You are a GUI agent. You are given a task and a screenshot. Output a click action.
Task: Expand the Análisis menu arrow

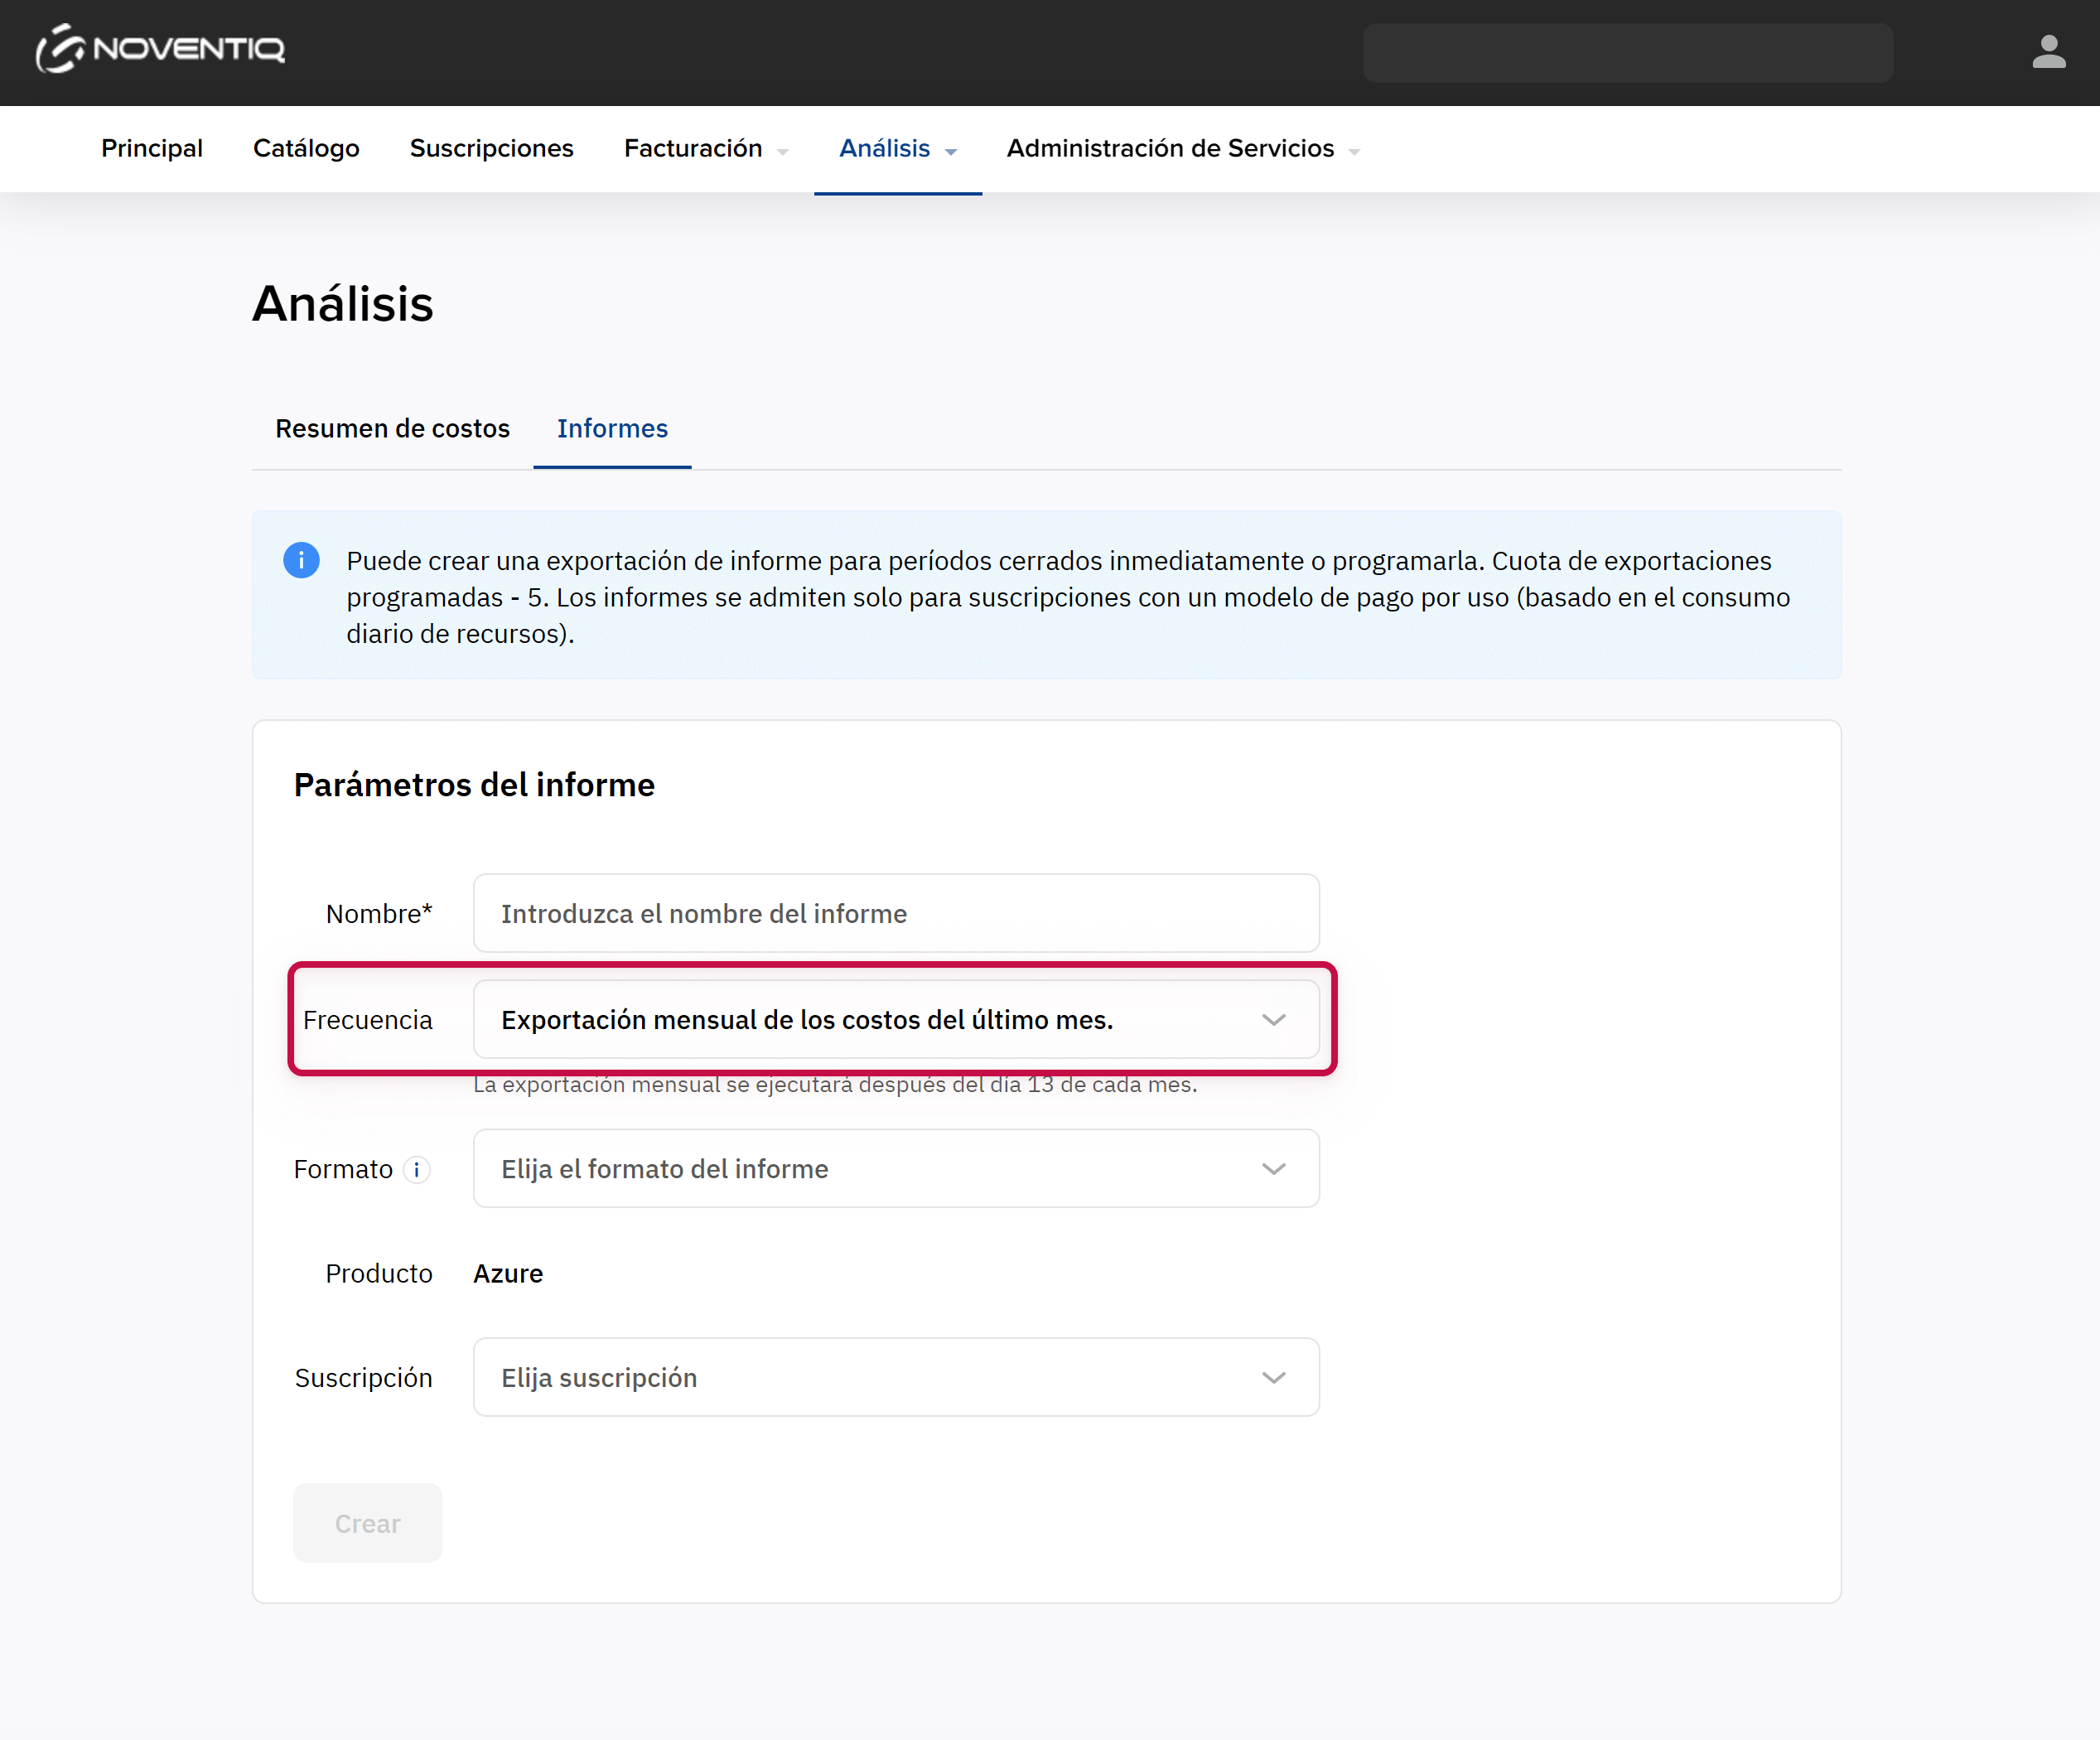click(x=951, y=152)
